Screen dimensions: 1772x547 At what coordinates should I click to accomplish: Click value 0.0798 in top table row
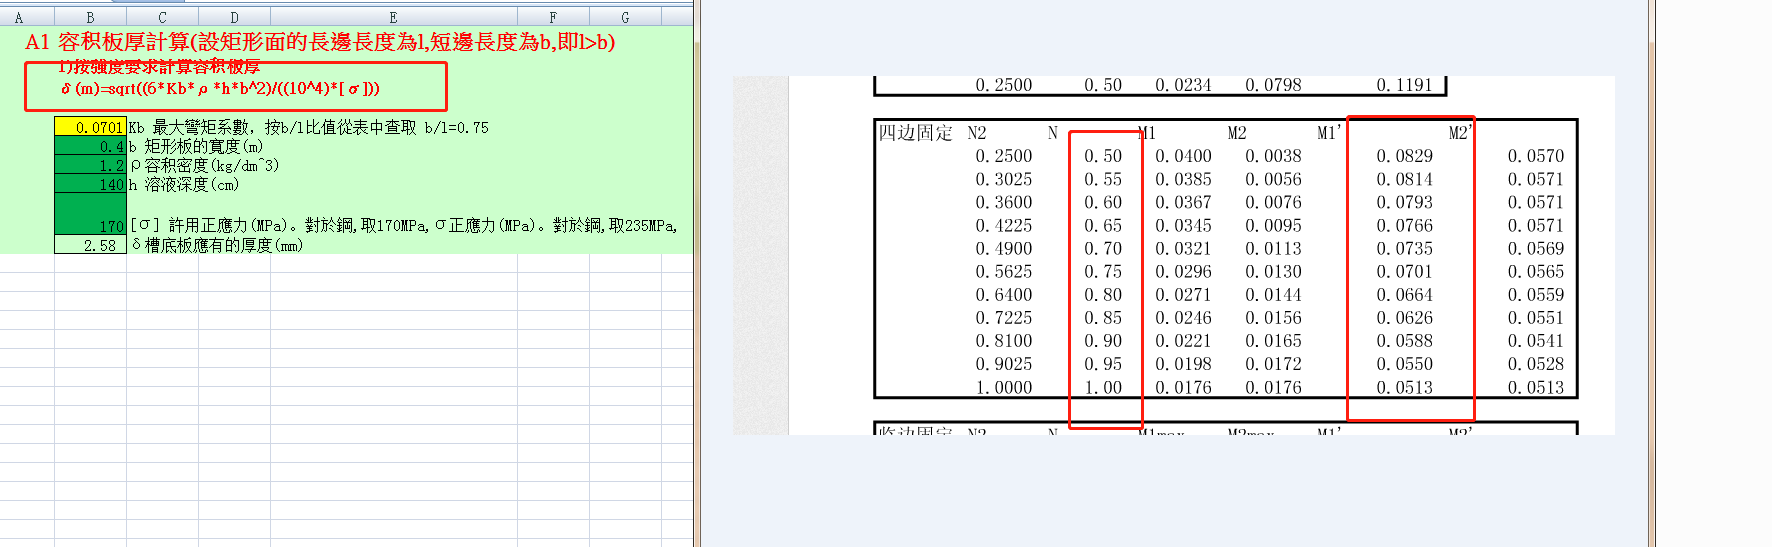(1273, 85)
